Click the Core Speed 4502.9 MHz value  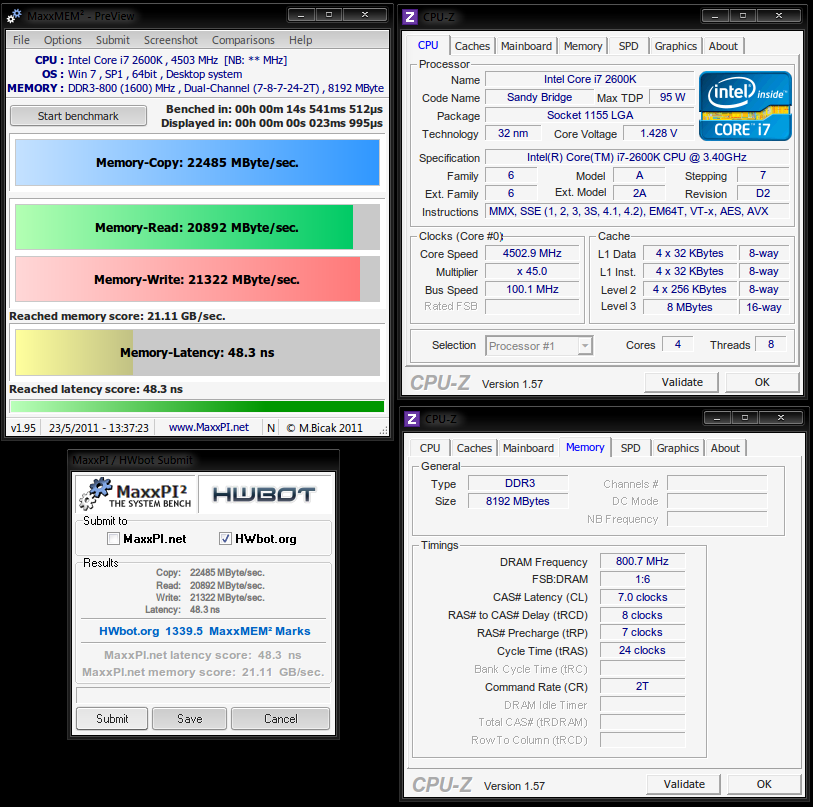532,253
